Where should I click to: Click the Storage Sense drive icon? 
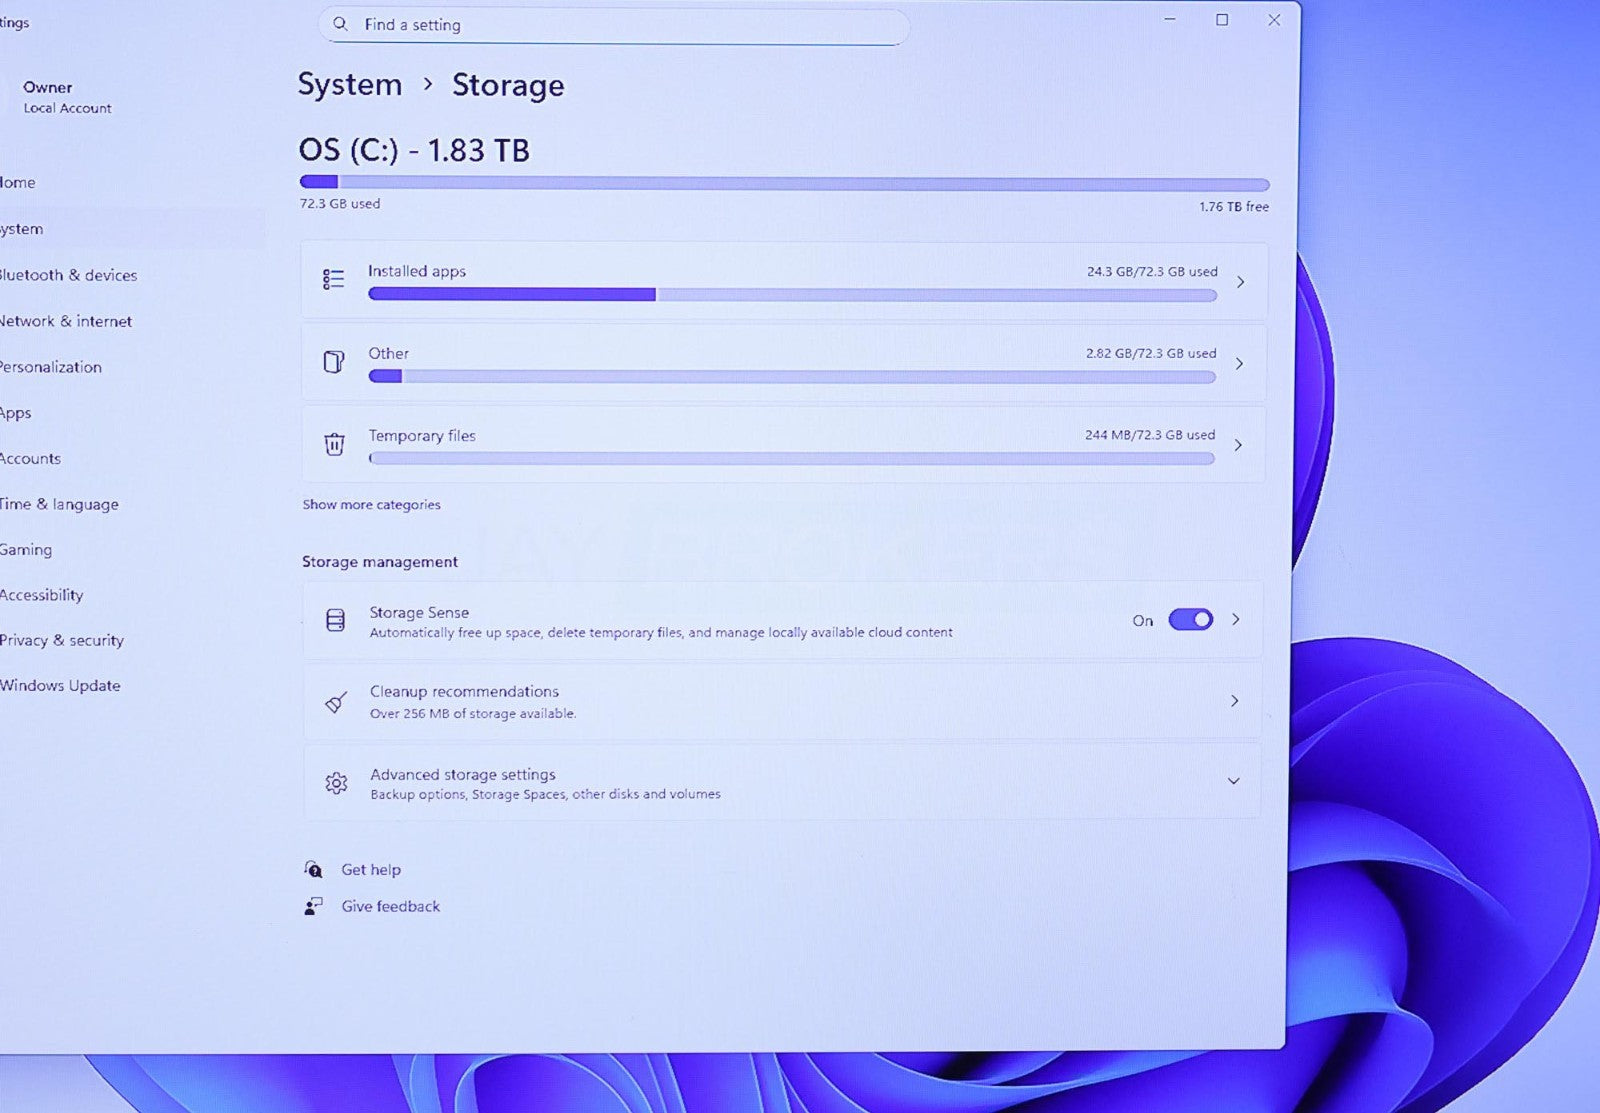(x=336, y=620)
